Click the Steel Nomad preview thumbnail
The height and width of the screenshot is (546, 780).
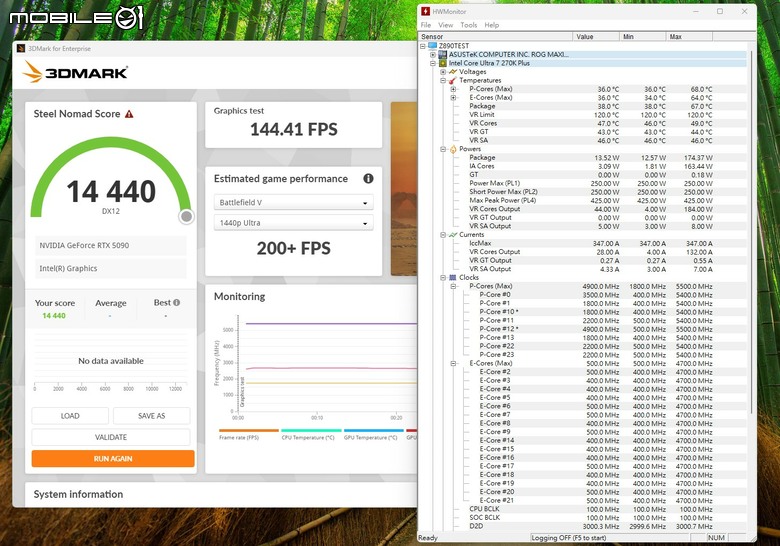pyautogui.click(x=404, y=189)
